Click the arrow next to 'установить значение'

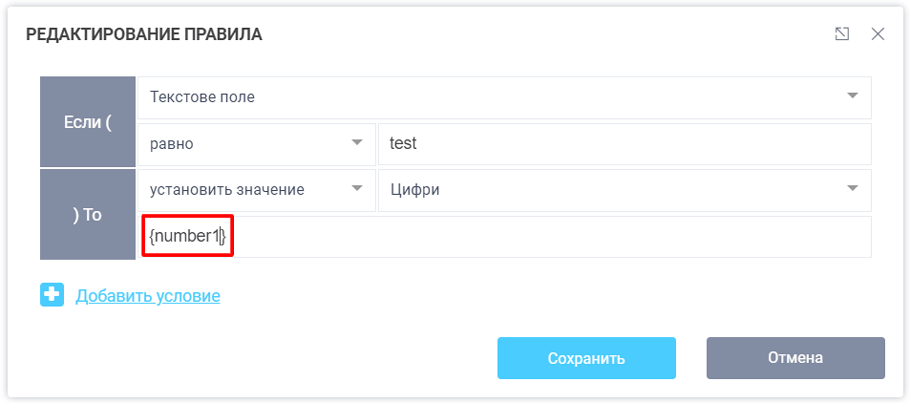[357, 189]
